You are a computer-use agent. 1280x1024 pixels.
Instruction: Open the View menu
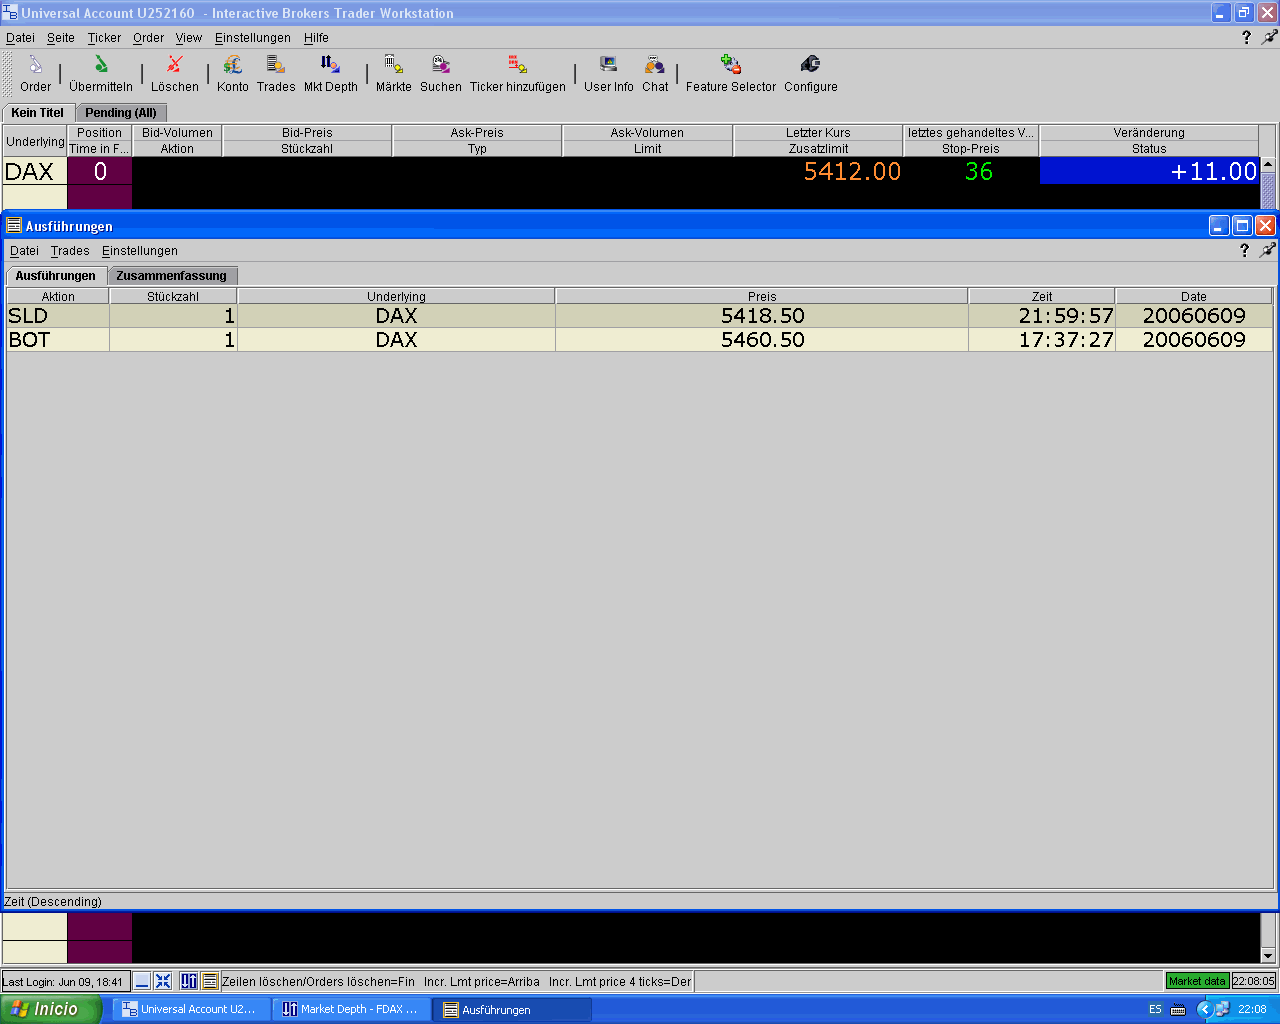coord(189,37)
